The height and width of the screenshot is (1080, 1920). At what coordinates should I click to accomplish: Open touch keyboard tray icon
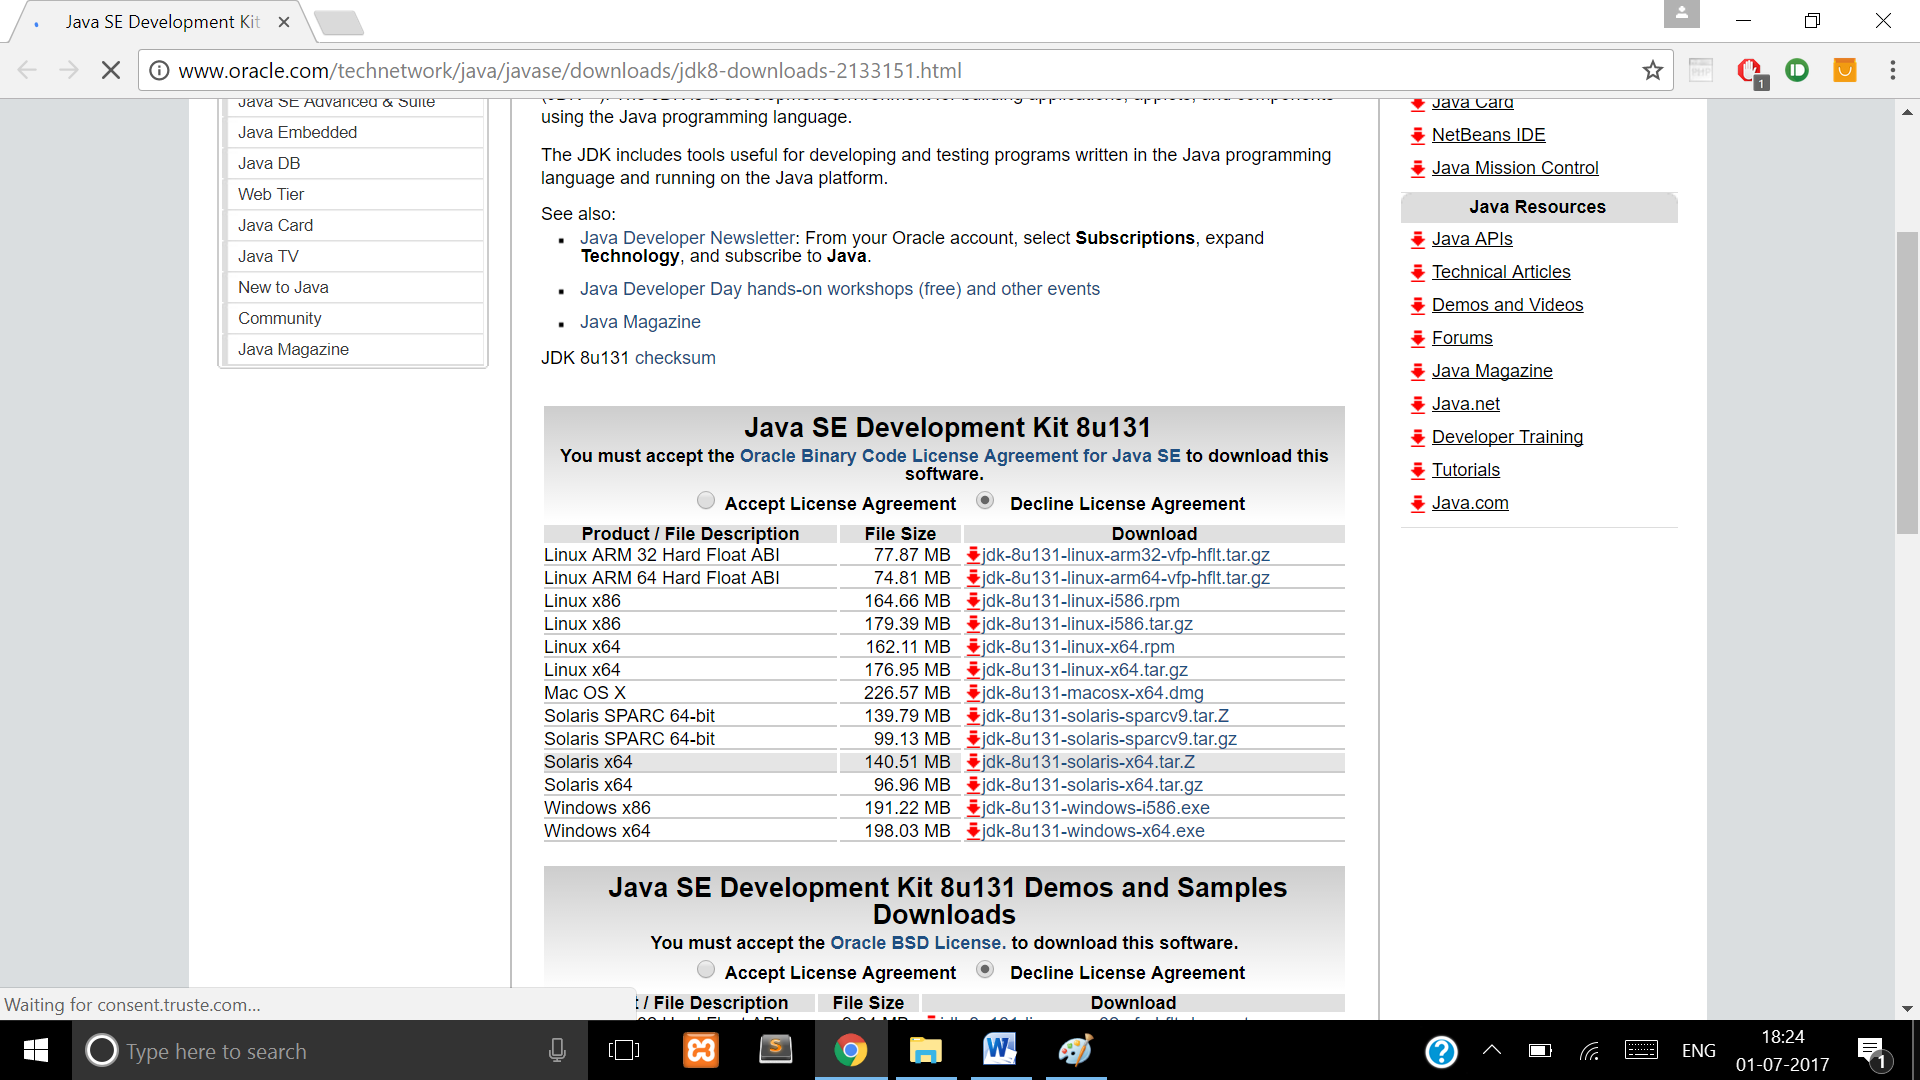tap(1641, 1050)
